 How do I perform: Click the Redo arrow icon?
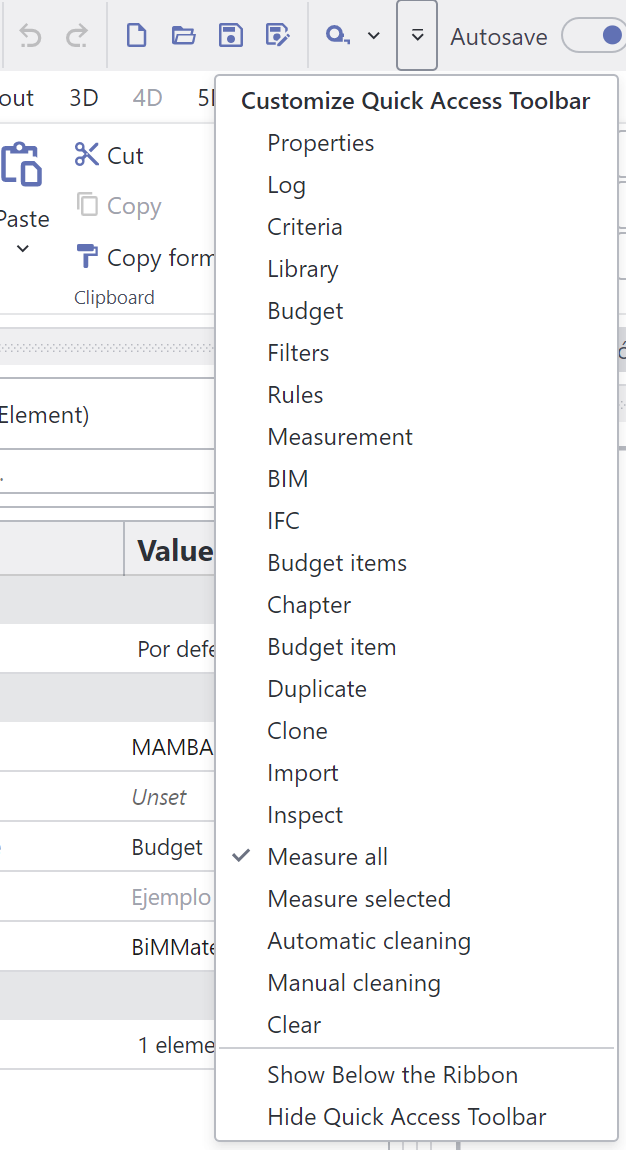[x=76, y=35]
